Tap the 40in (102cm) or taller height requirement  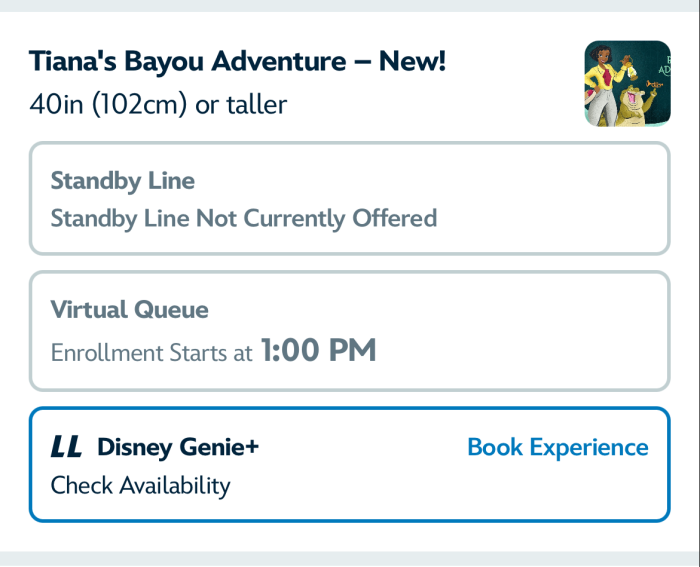(x=158, y=104)
